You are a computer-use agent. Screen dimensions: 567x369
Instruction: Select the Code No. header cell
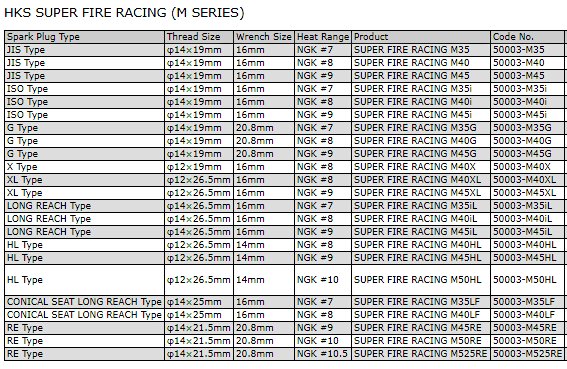click(527, 37)
